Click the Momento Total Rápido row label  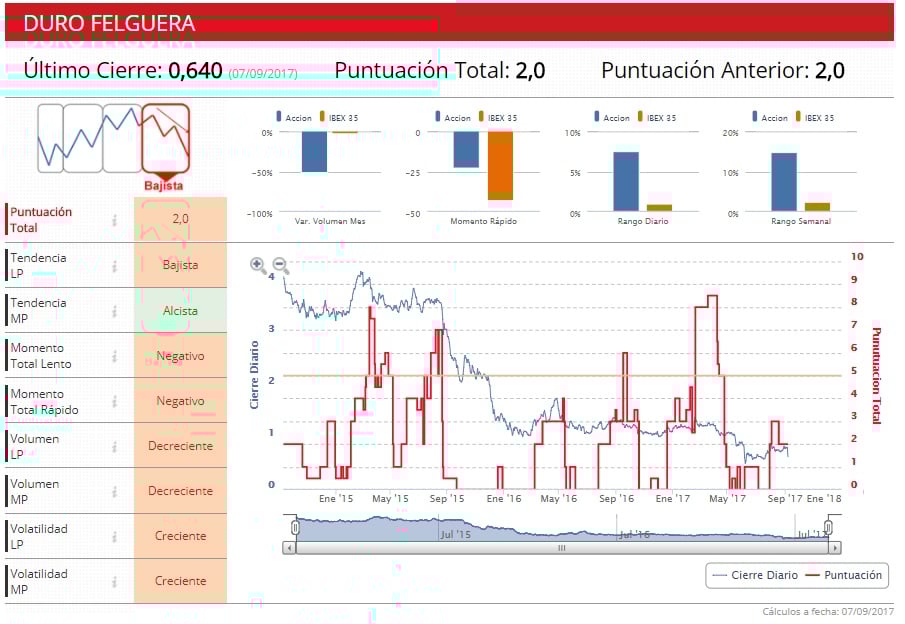[x=44, y=402]
